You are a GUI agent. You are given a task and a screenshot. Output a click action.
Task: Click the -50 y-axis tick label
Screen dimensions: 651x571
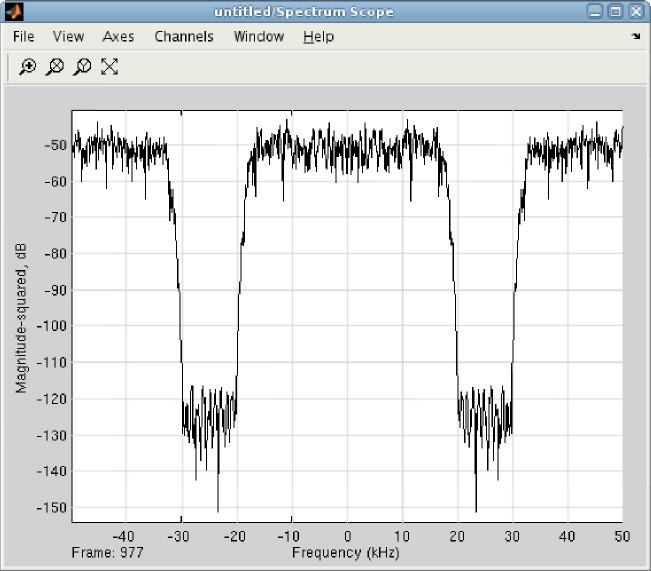pyautogui.click(x=55, y=145)
